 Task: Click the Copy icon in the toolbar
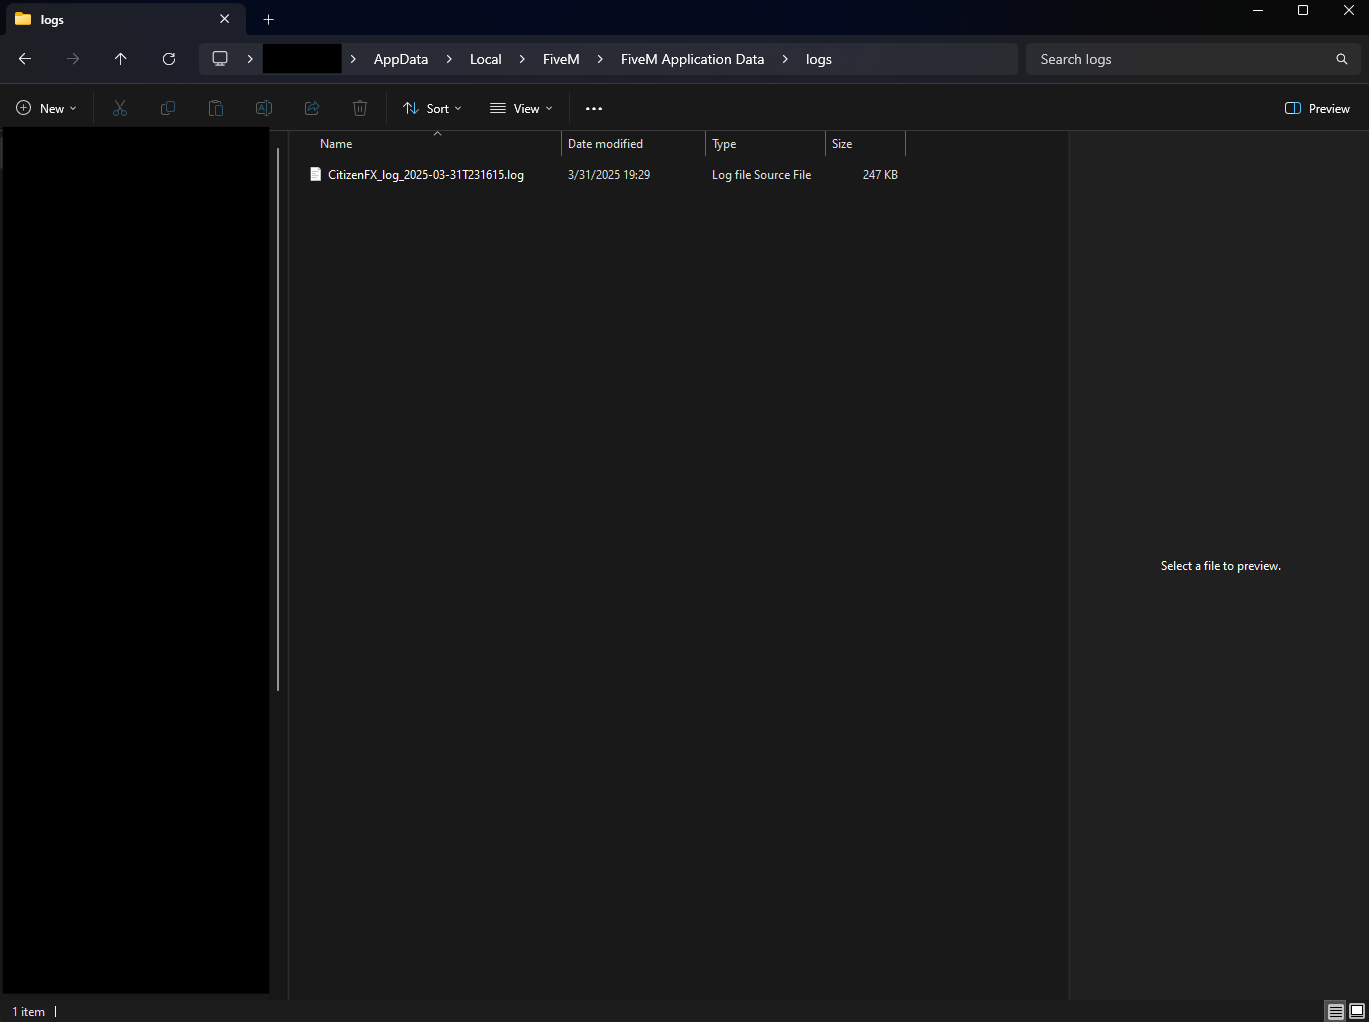[x=167, y=108]
